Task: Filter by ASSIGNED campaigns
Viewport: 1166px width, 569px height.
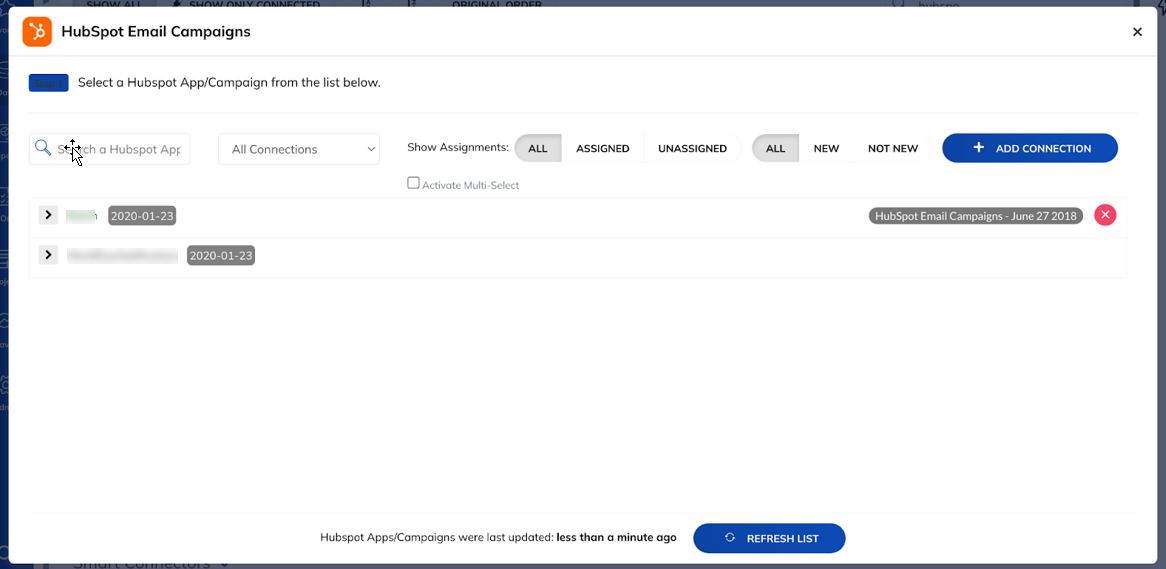Action: [x=603, y=149]
